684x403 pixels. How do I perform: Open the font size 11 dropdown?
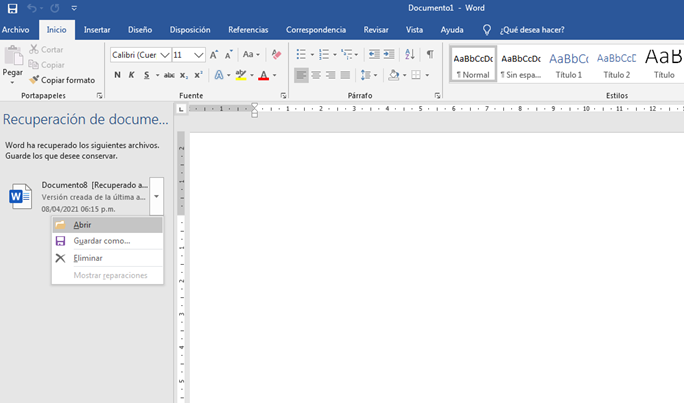199,55
